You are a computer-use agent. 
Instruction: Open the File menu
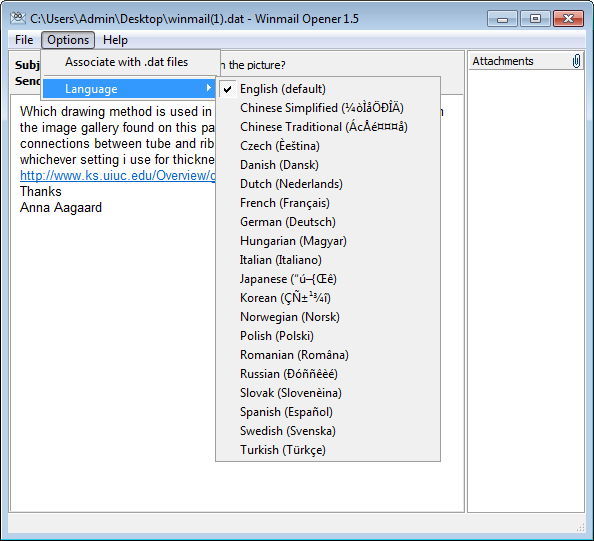[24, 40]
